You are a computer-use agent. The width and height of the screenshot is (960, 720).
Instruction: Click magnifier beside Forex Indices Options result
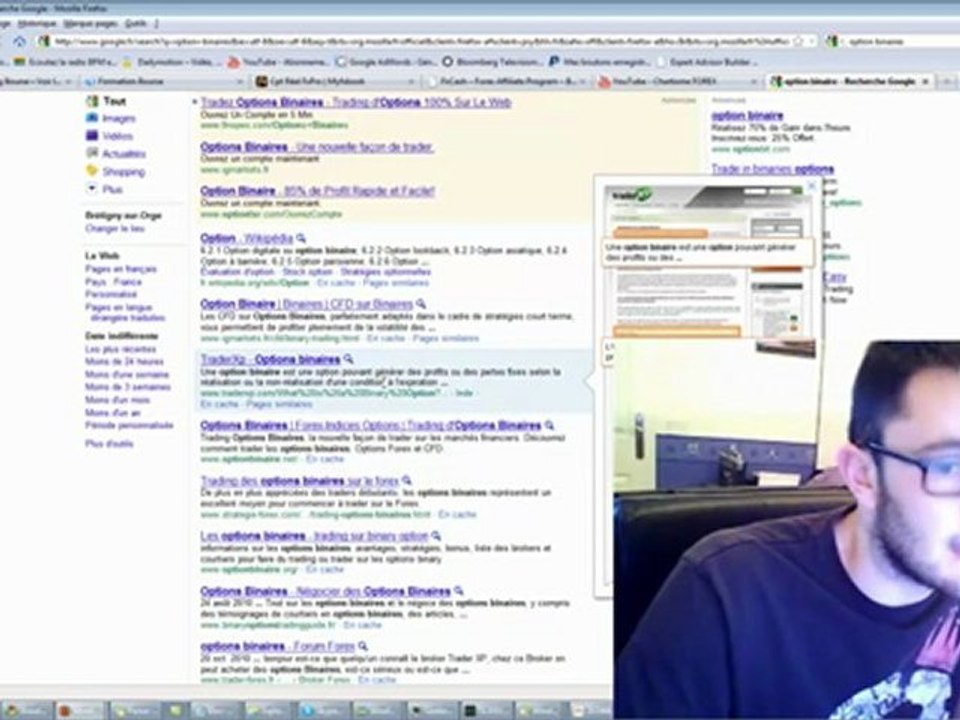(549, 425)
